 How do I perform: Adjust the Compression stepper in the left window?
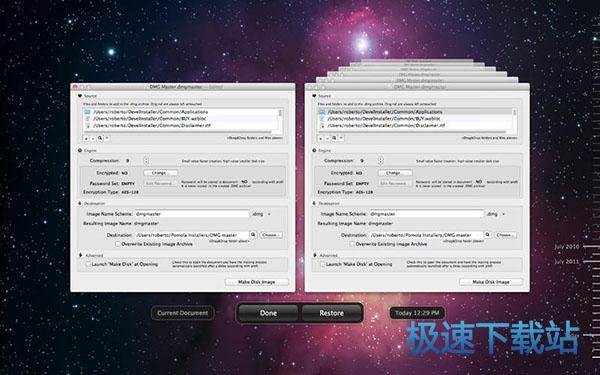(146, 161)
